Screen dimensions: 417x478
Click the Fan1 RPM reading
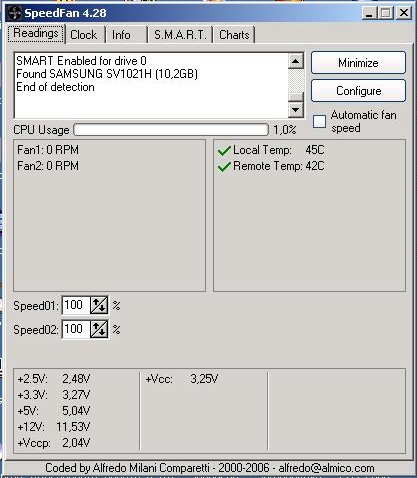coord(48,150)
